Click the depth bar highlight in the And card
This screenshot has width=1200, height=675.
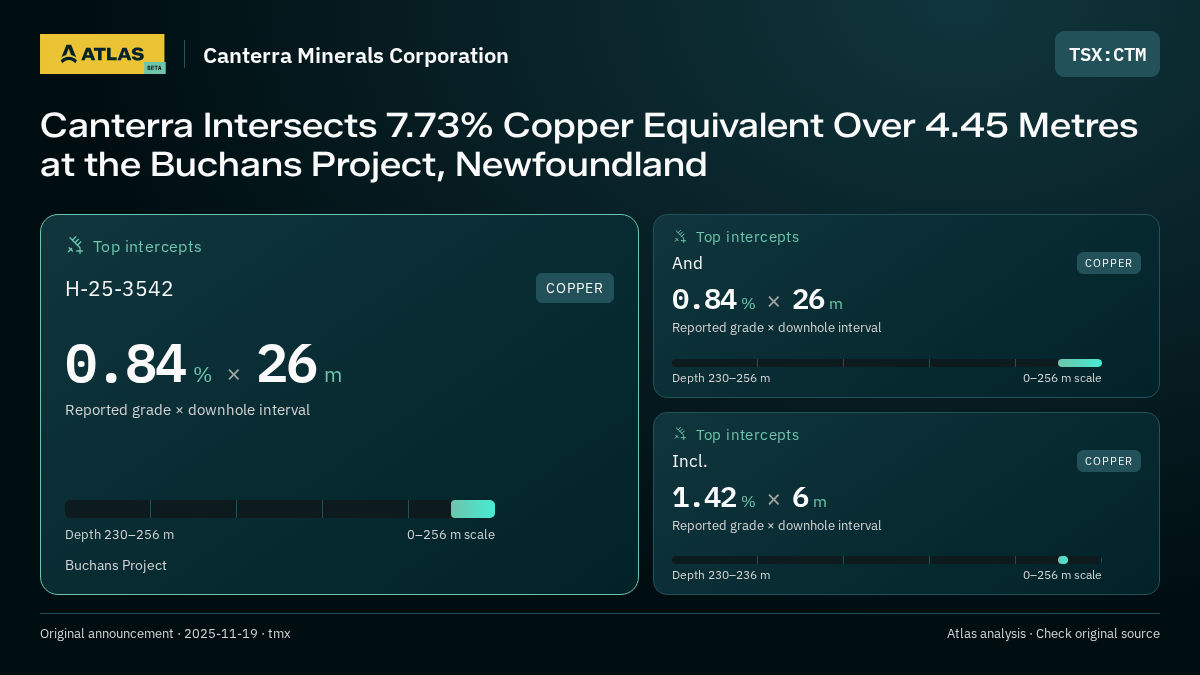click(x=1080, y=363)
